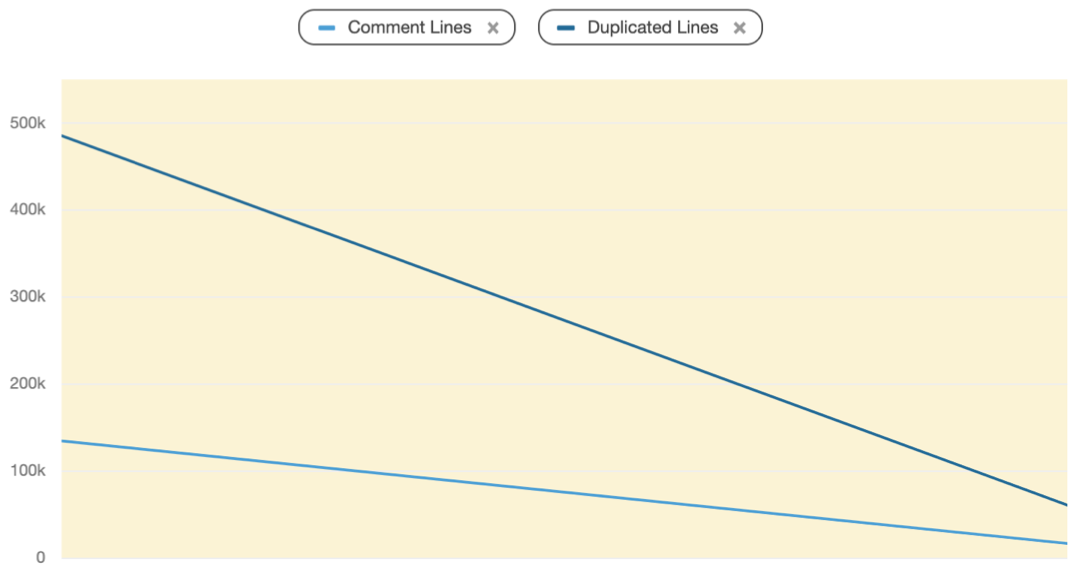Remove the Duplicated Lines series
The height and width of the screenshot is (572, 1078).
click(x=739, y=28)
